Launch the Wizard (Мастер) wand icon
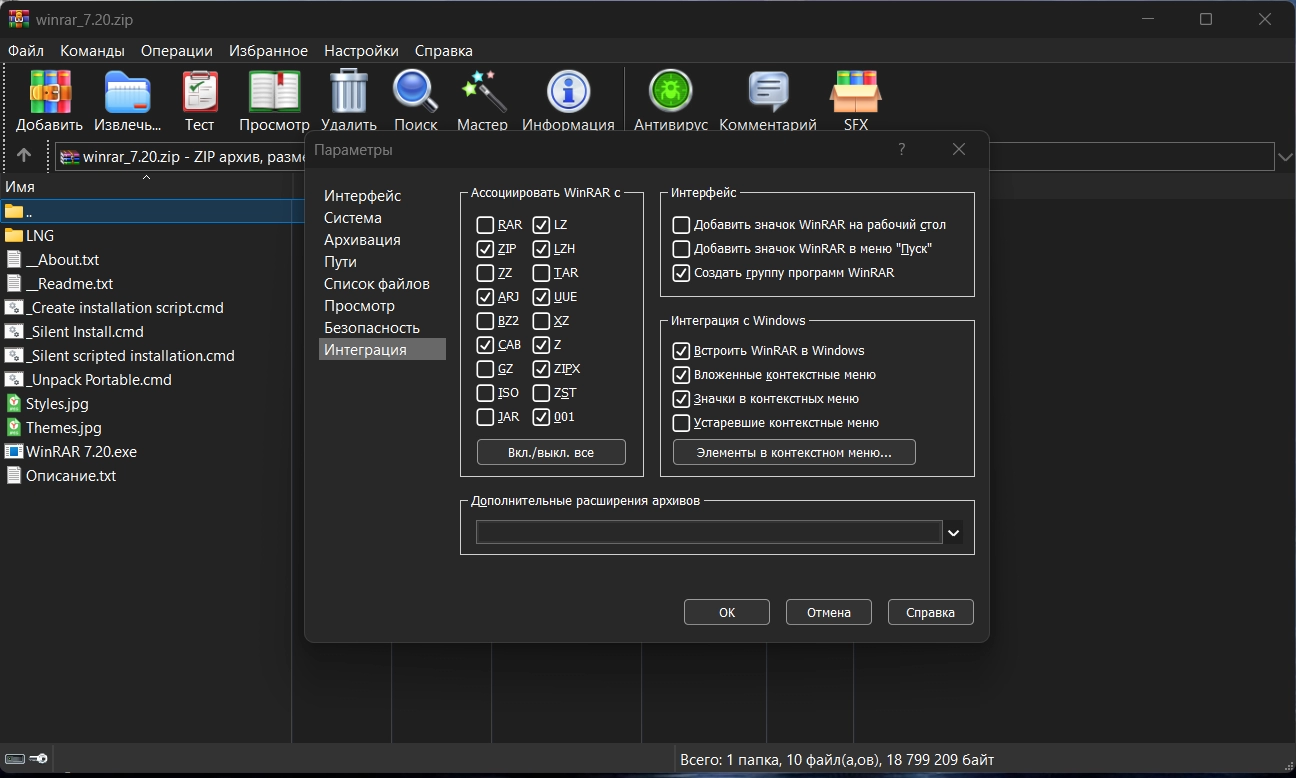The width and height of the screenshot is (1296, 778). pos(483,93)
